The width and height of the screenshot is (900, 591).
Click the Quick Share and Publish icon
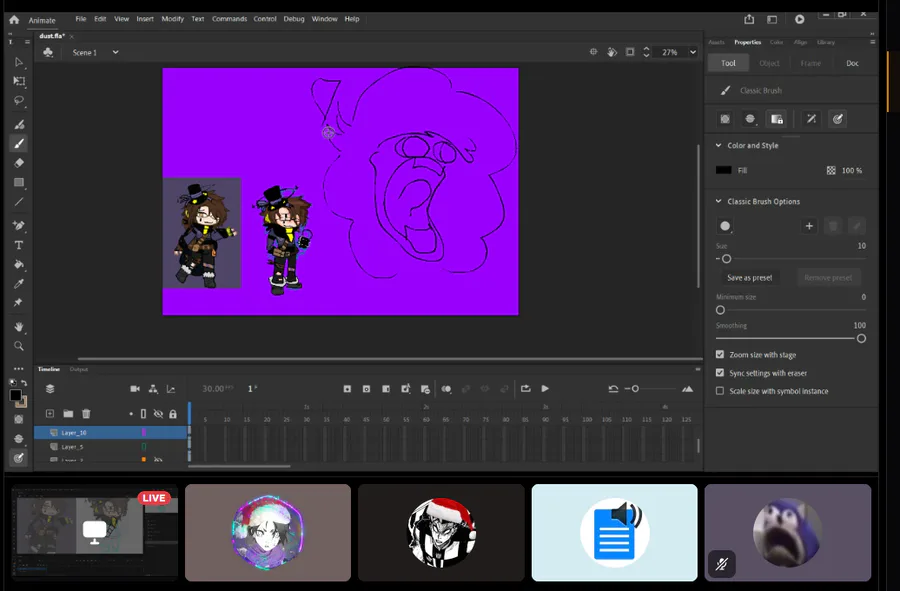(749, 19)
